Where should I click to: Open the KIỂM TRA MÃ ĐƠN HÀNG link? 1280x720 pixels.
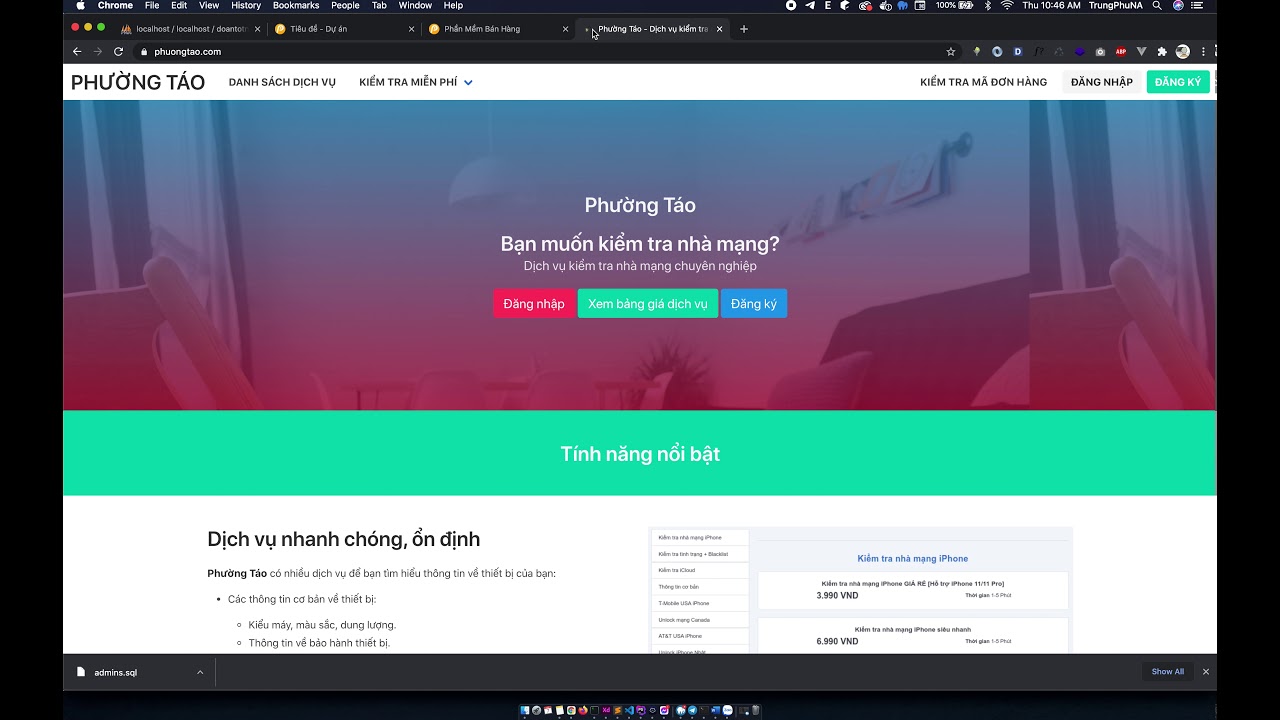tap(983, 82)
